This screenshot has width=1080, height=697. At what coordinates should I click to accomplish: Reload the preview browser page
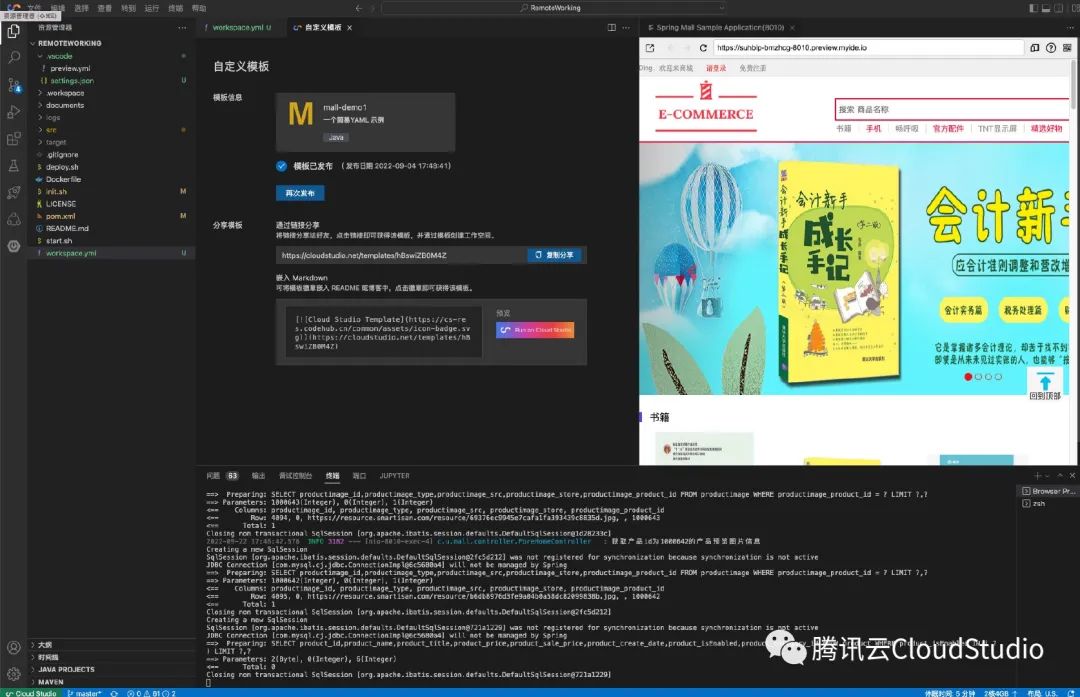coord(703,48)
